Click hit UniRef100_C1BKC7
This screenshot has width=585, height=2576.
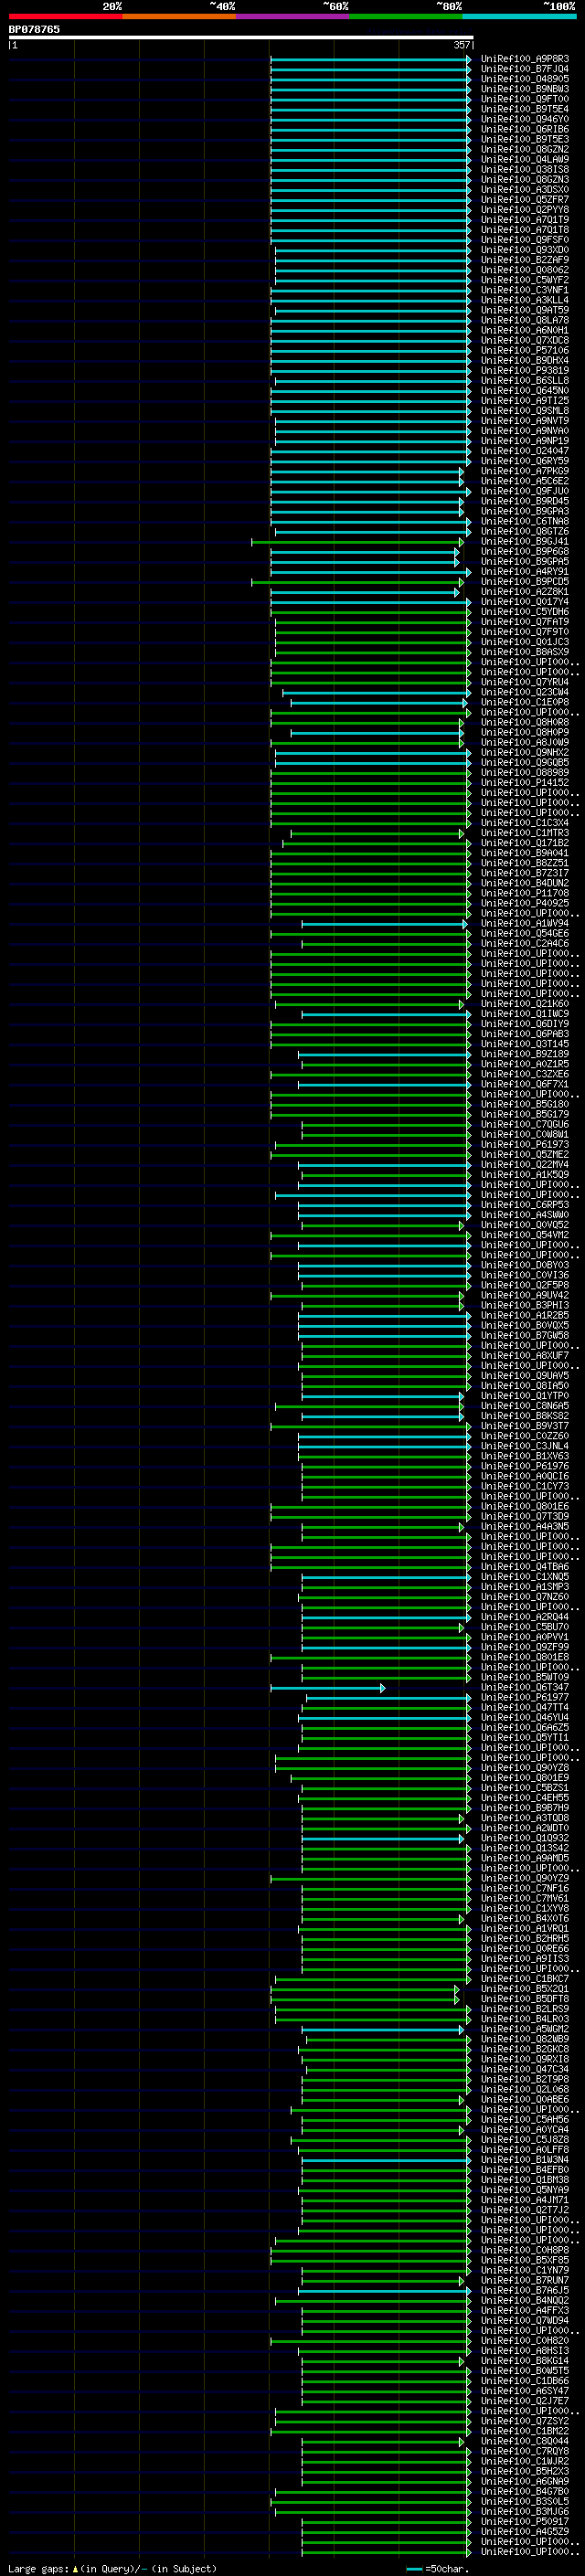click(x=525, y=1979)
